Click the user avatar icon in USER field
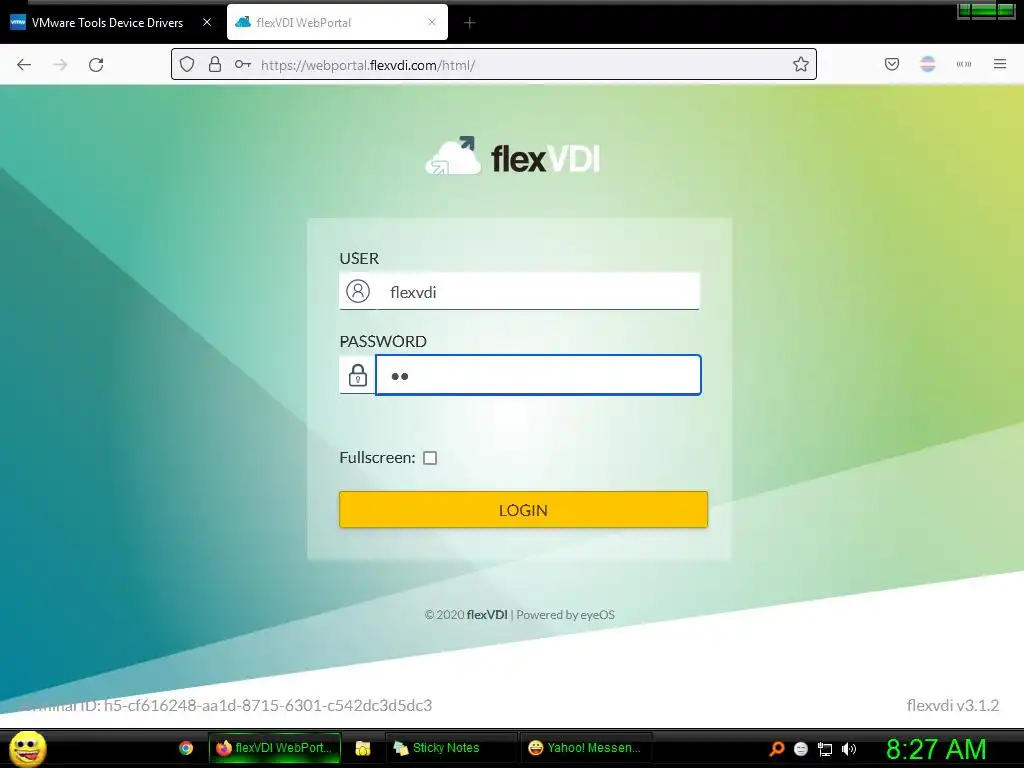The image size is (1024, 768). pos(358,291)
